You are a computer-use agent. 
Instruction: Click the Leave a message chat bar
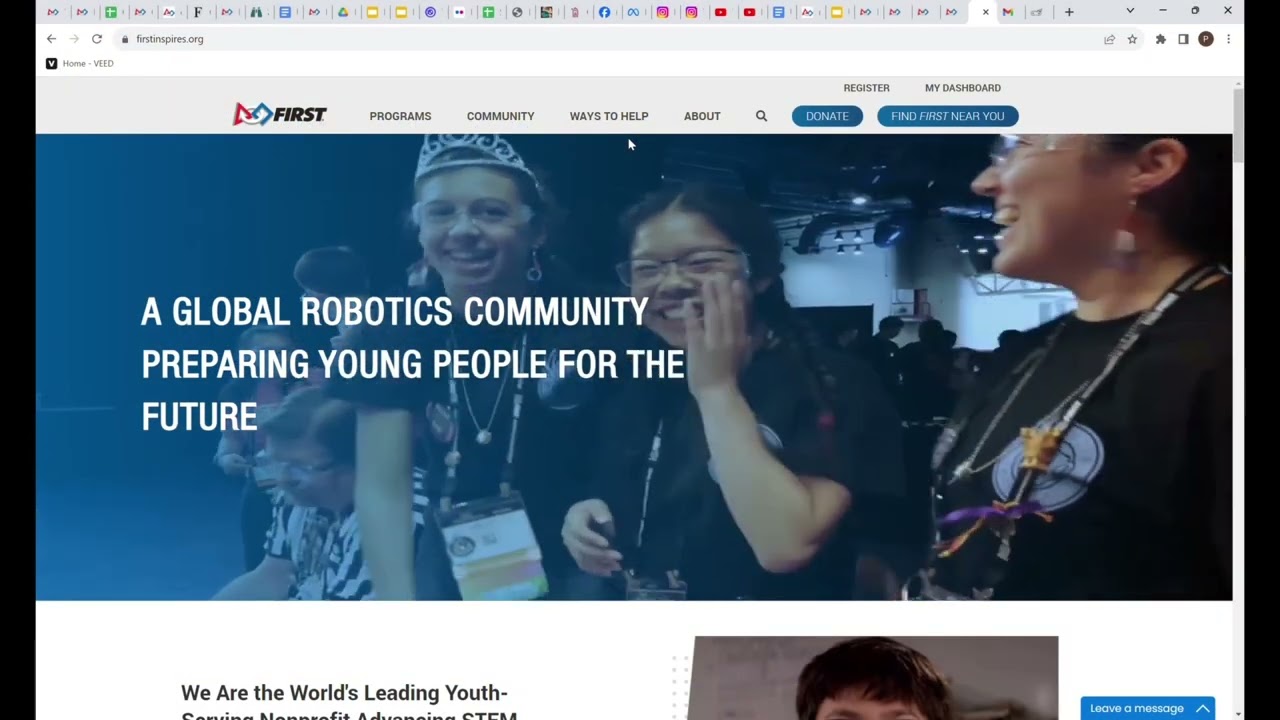click(1148, 708)
